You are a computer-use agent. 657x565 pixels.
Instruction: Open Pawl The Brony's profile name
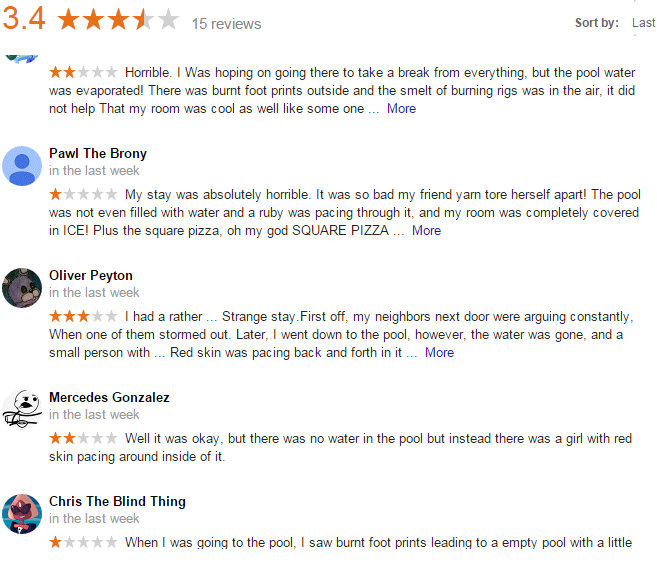(98, 154)
